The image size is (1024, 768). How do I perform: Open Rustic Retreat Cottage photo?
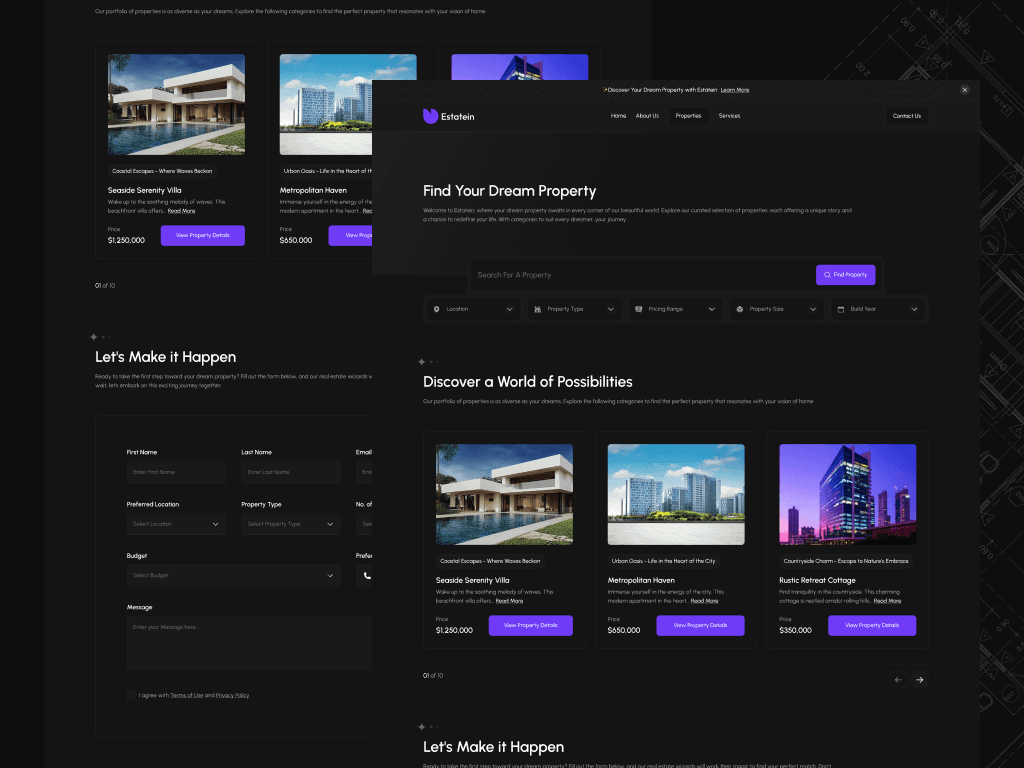pos(848,494)
